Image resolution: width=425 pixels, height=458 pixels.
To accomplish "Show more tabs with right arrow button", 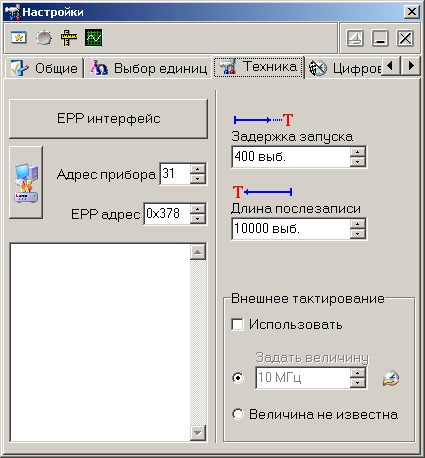I will (411, 66).
